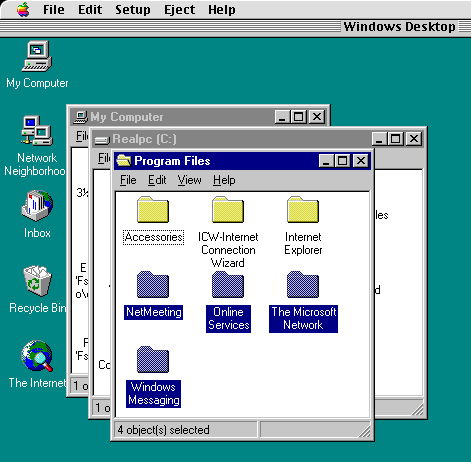
Task: Close the My Computer window
Action: pyautogui.click(x=317, y=117)
